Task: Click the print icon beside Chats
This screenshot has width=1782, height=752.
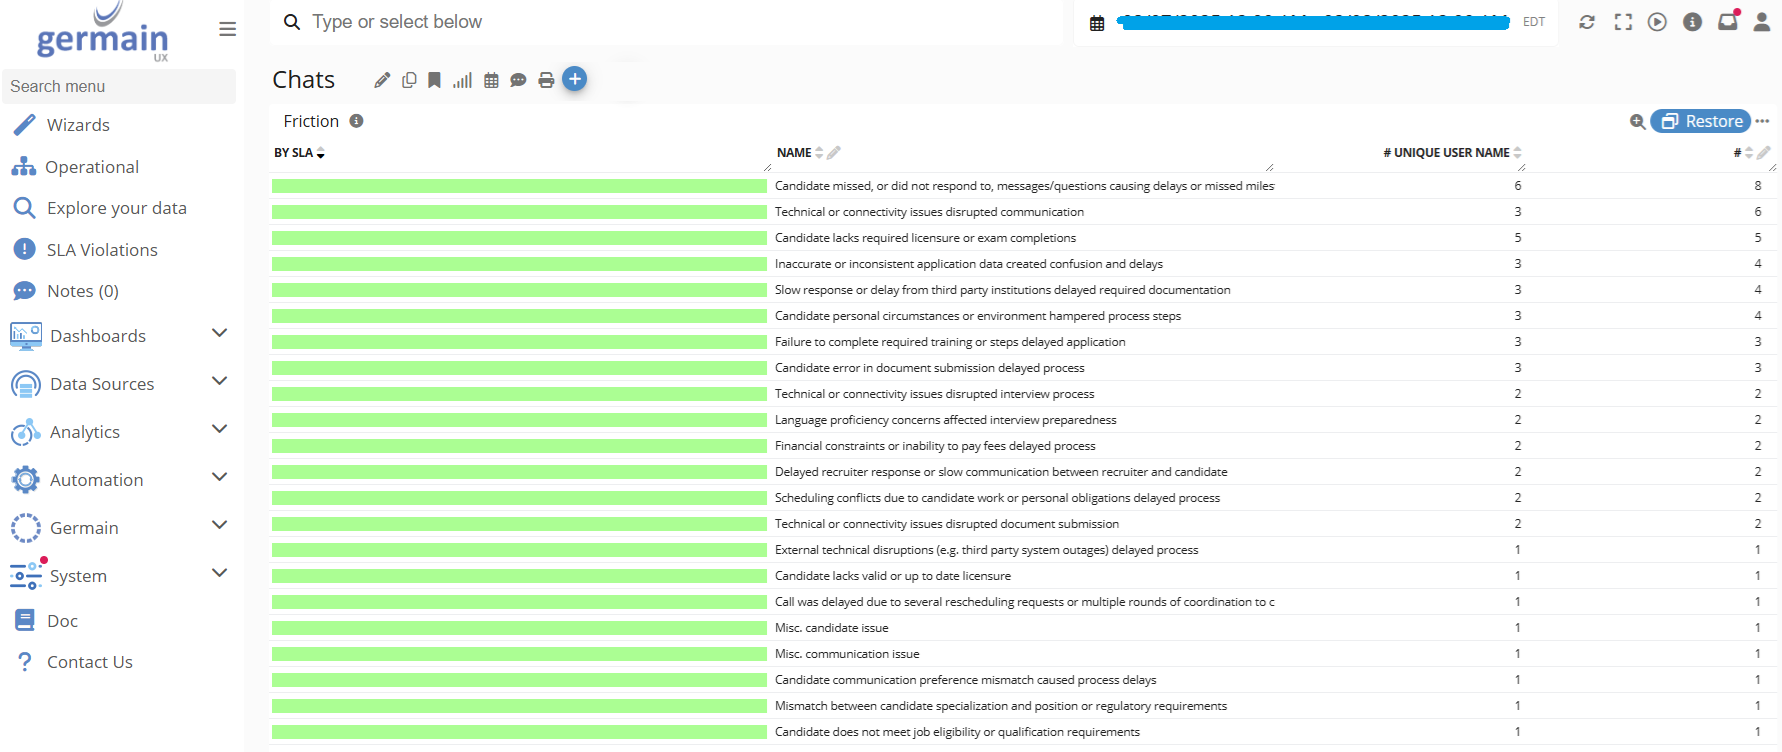Action: [x=546, y=80]
